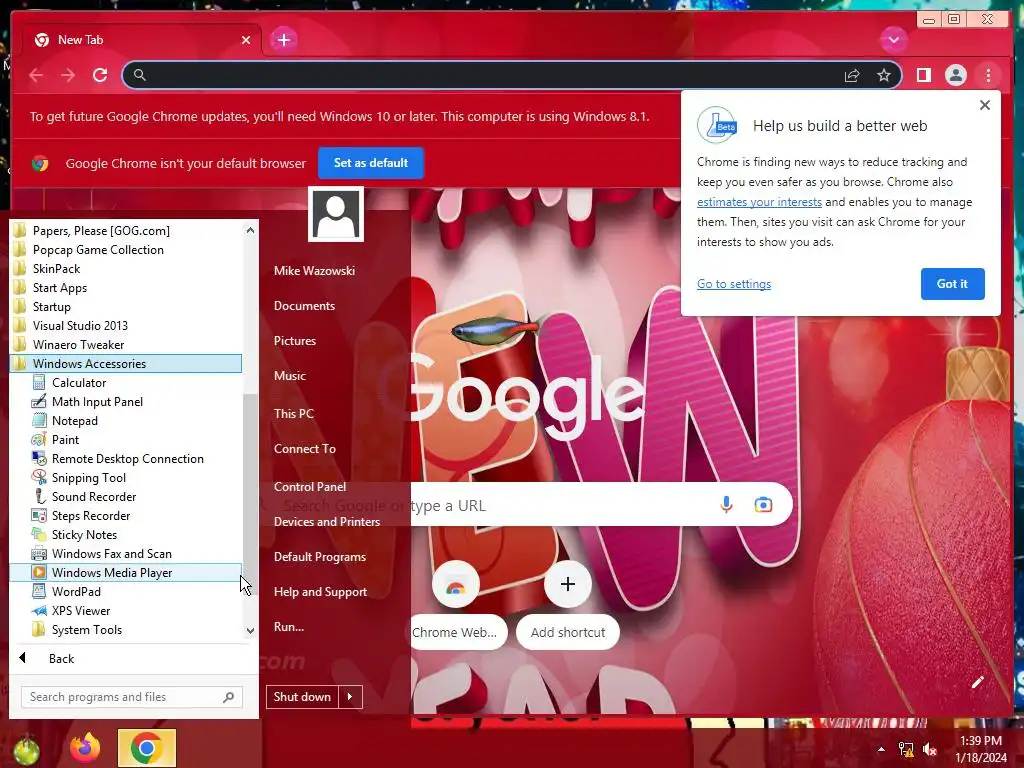Open shut down options arrow
This screenshot has width=1024, height=768.
point(350,697)
